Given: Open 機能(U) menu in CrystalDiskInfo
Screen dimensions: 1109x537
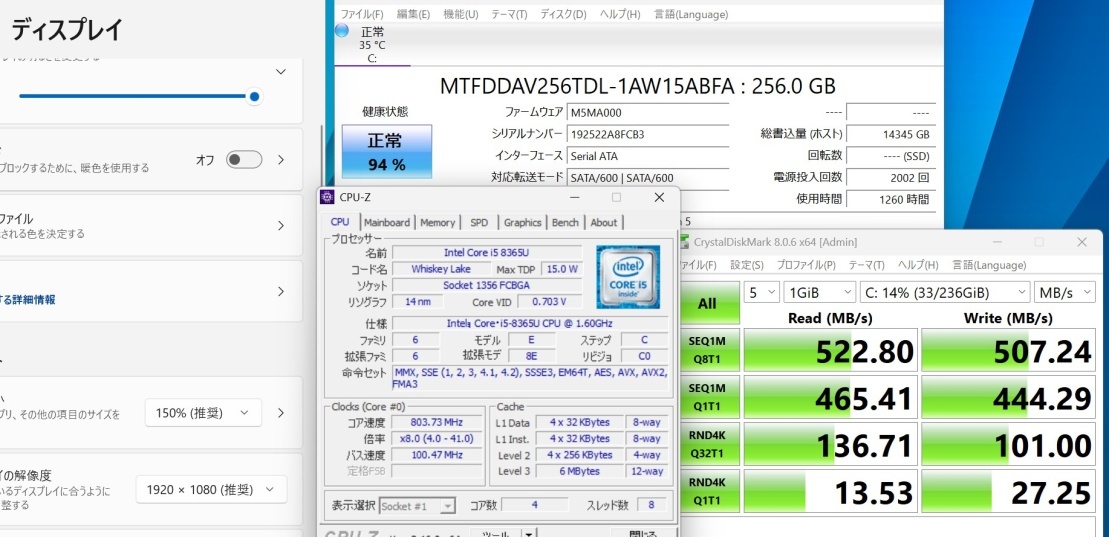Looking at the screenshot, I should pos(460,14).
